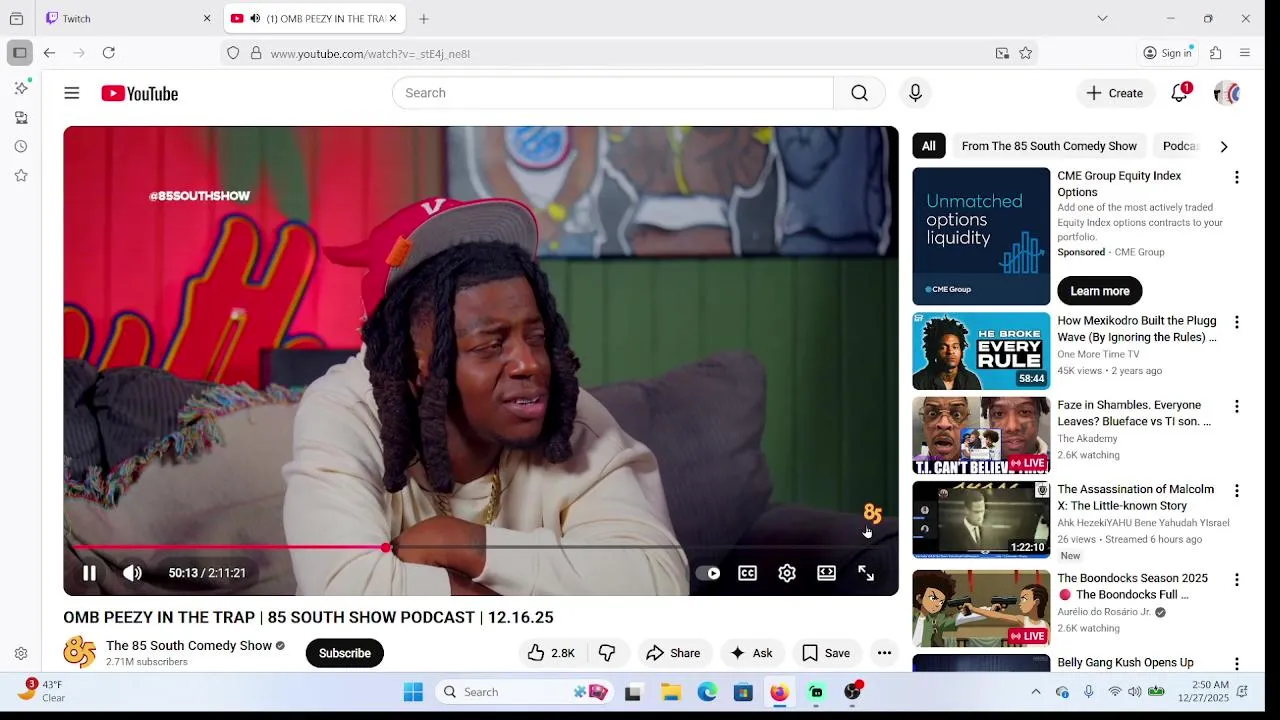Click the progress bar scrubber dot
Viewport: 1280px width, 720px height.
386,547
